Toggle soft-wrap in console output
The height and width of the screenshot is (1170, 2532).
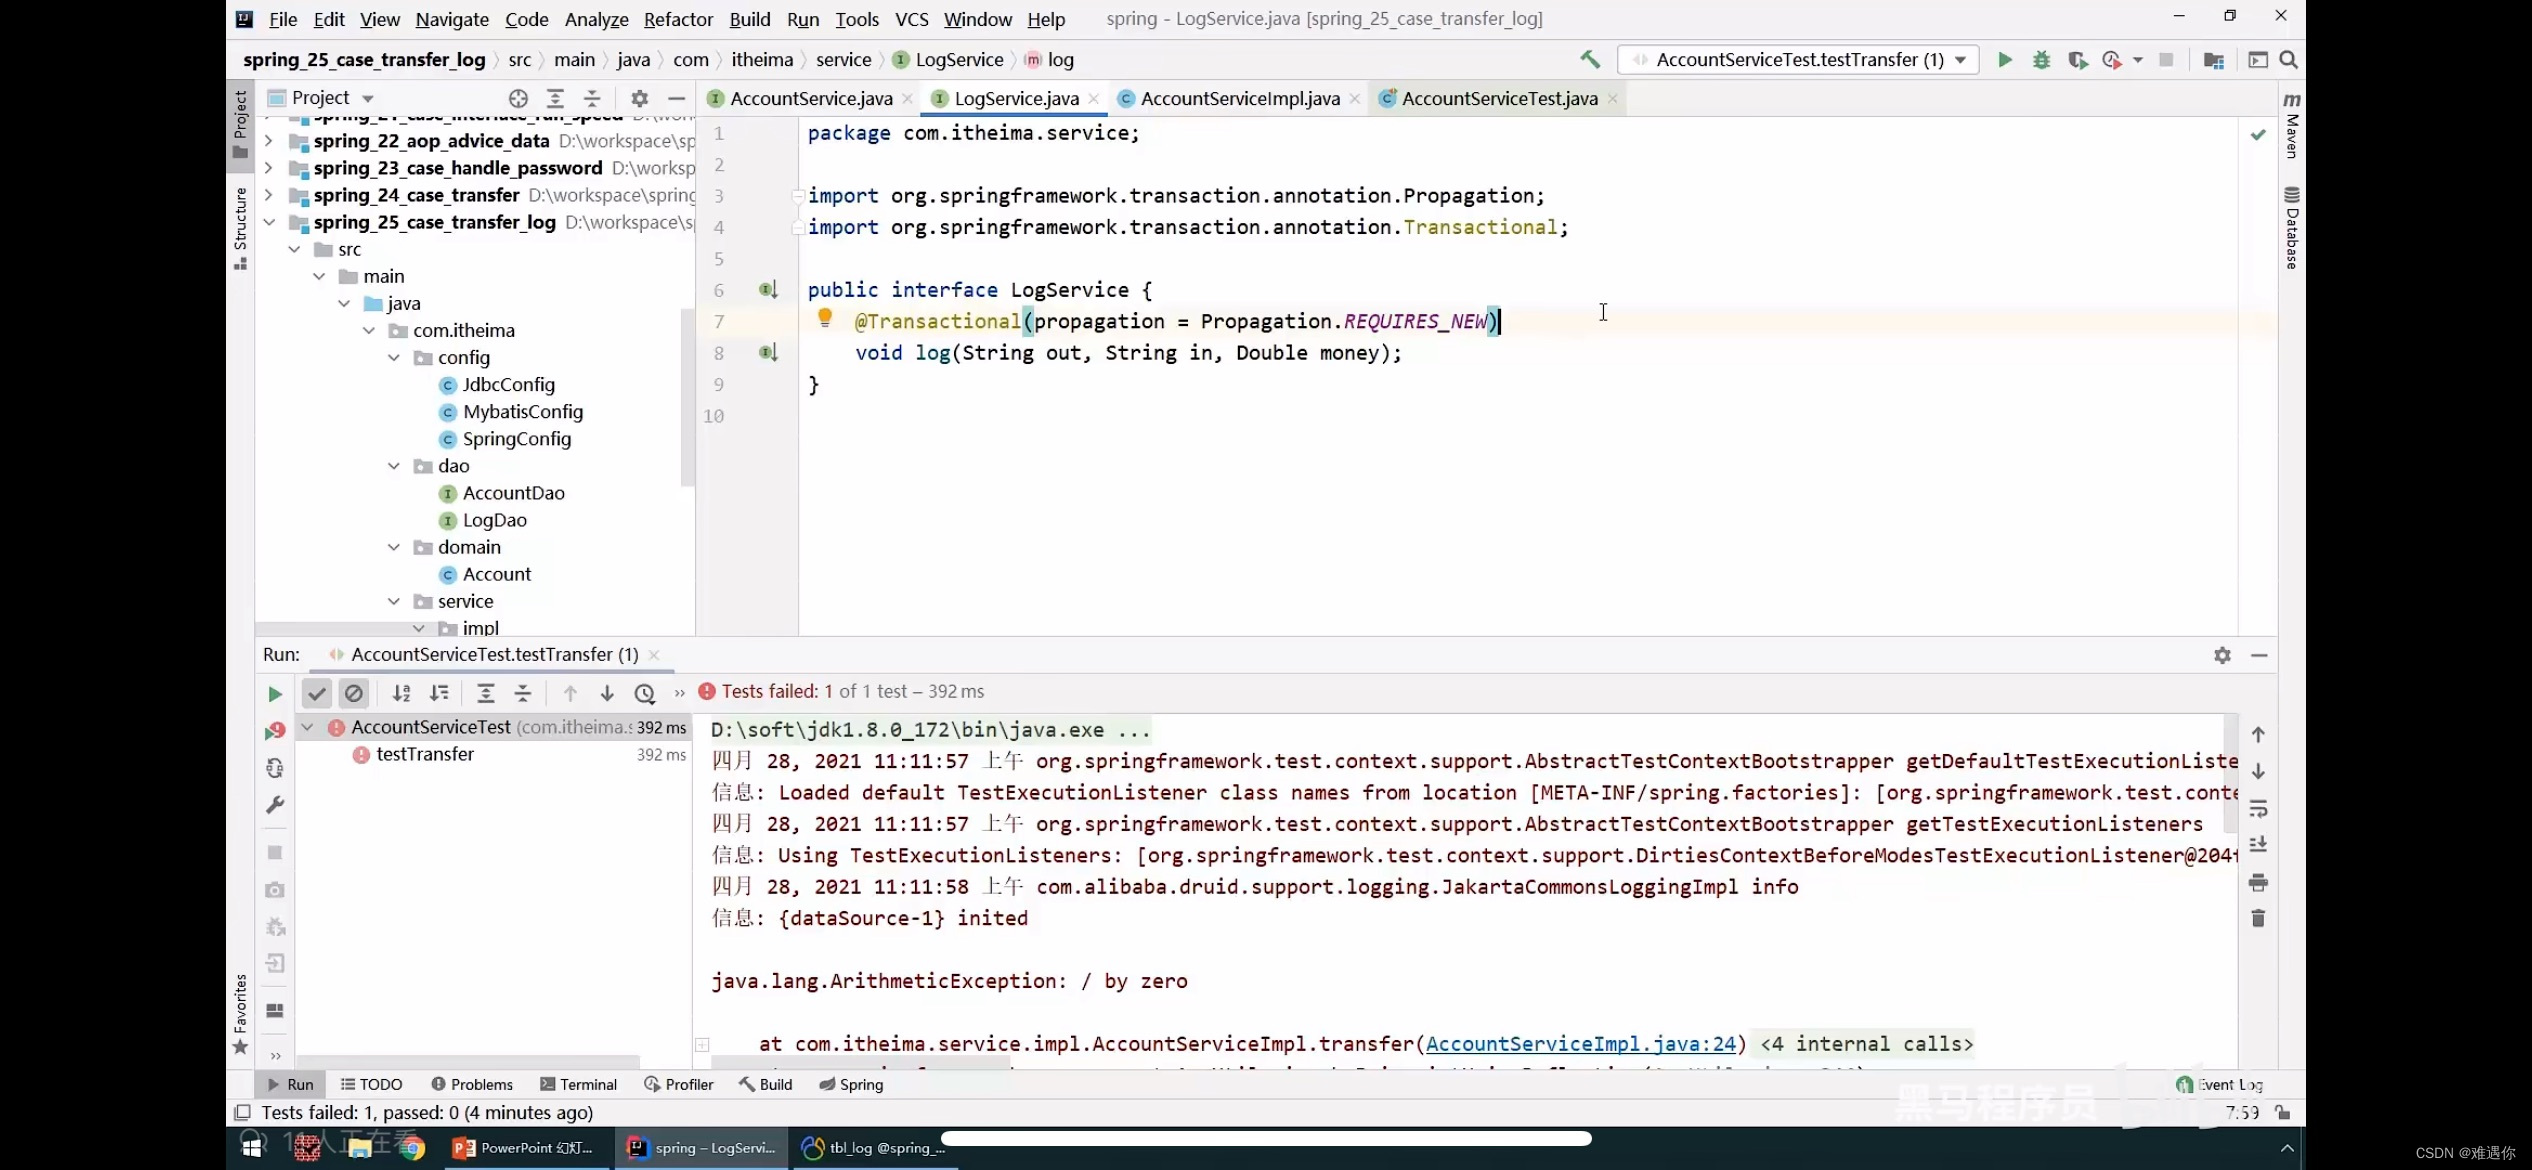click(x=2258, y=808)
